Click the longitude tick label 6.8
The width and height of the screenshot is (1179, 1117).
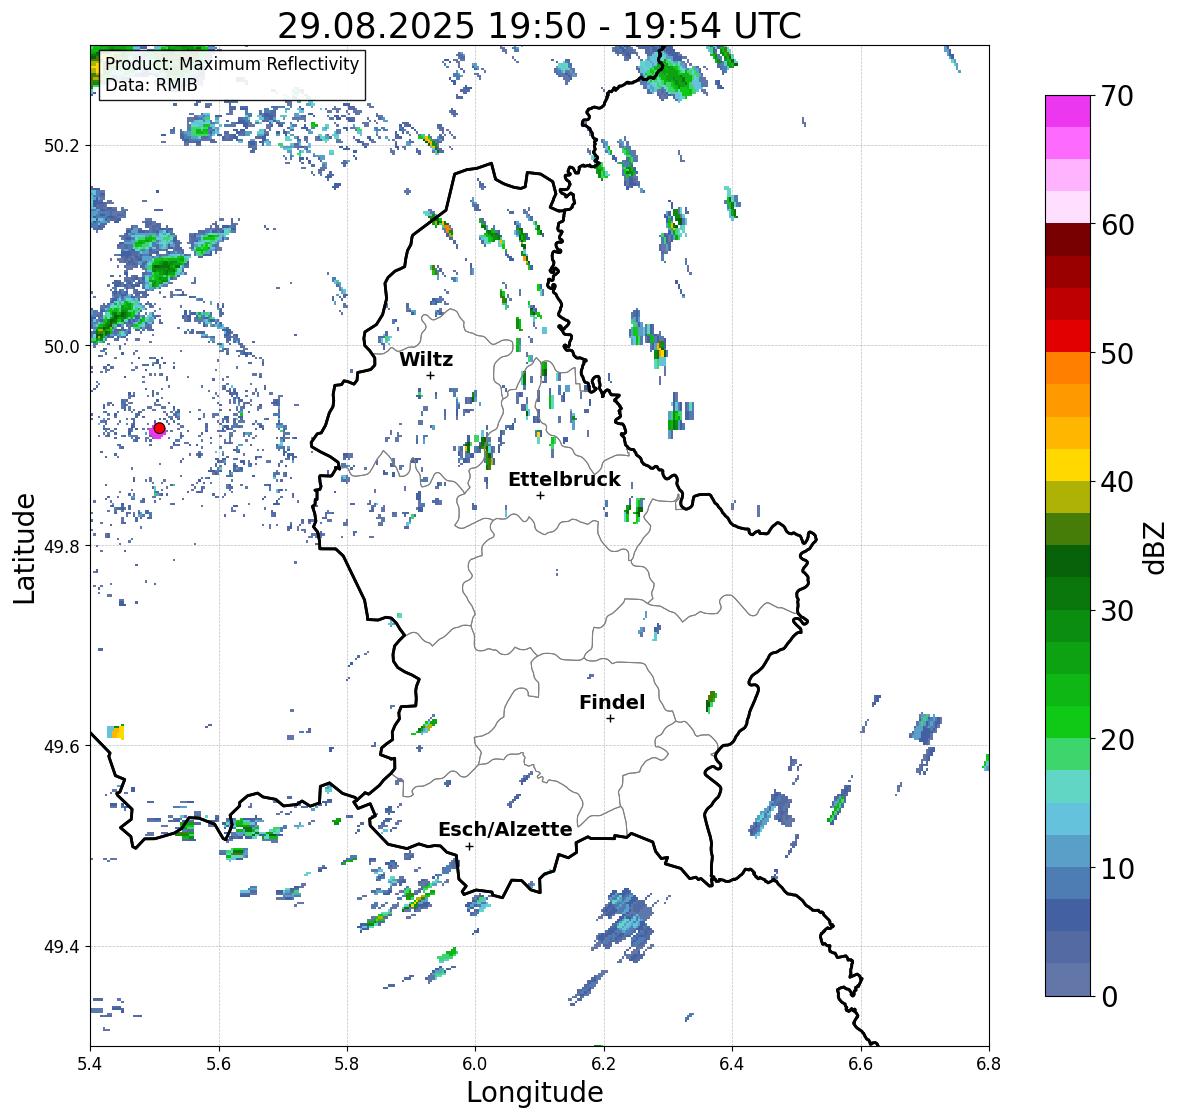(x=989, y=1064)
